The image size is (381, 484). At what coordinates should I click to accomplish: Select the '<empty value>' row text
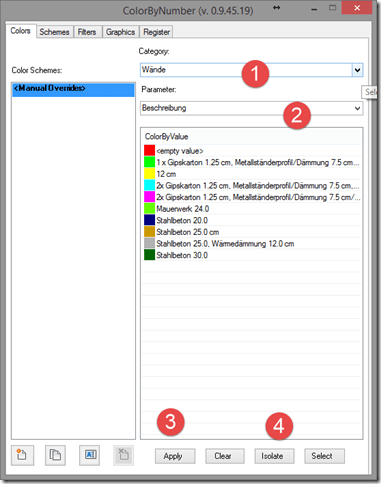point(180,151)
